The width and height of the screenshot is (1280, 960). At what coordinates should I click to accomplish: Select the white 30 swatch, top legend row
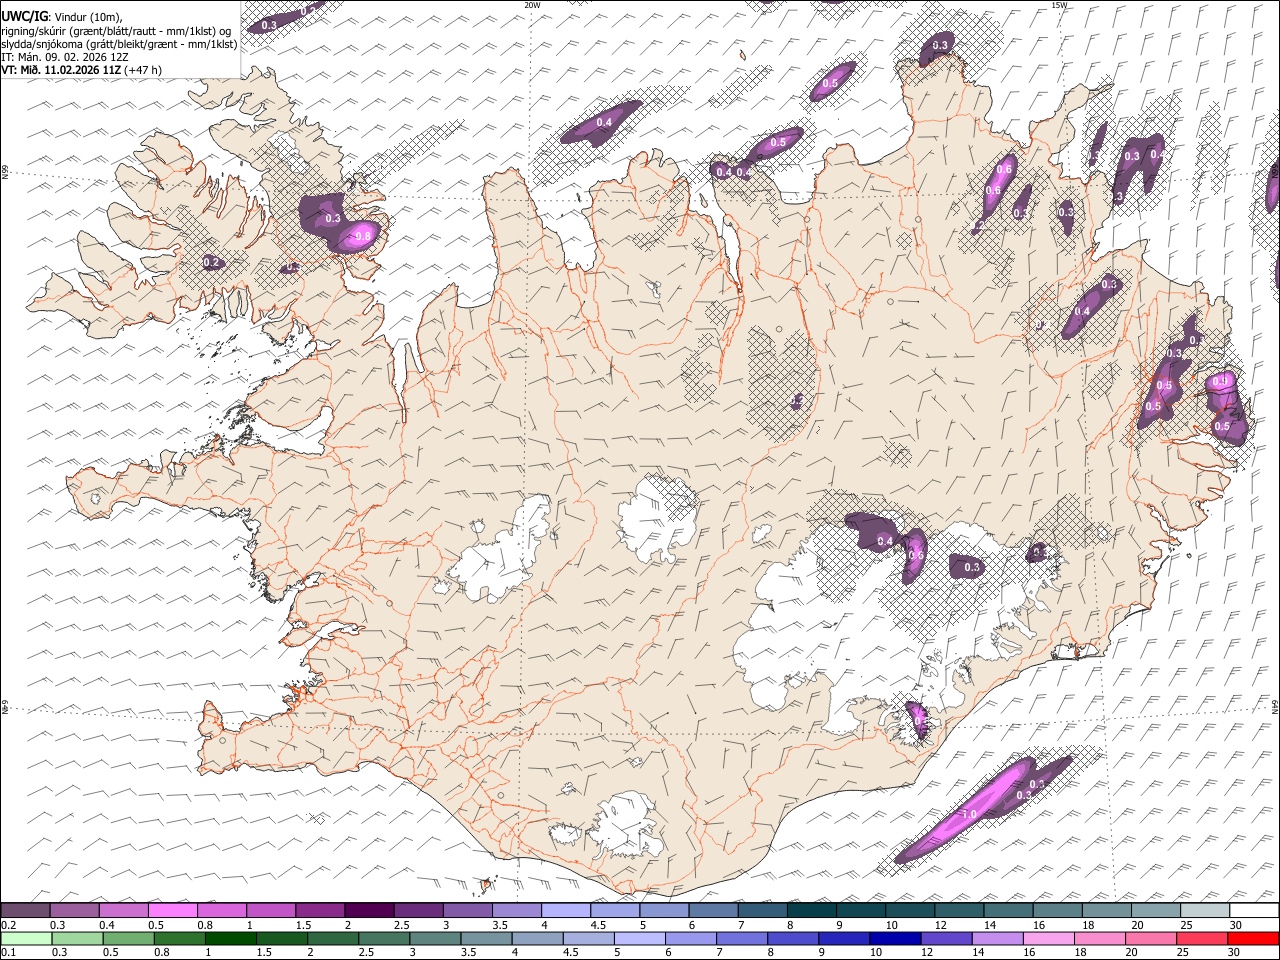click(x=1254, y=910)
